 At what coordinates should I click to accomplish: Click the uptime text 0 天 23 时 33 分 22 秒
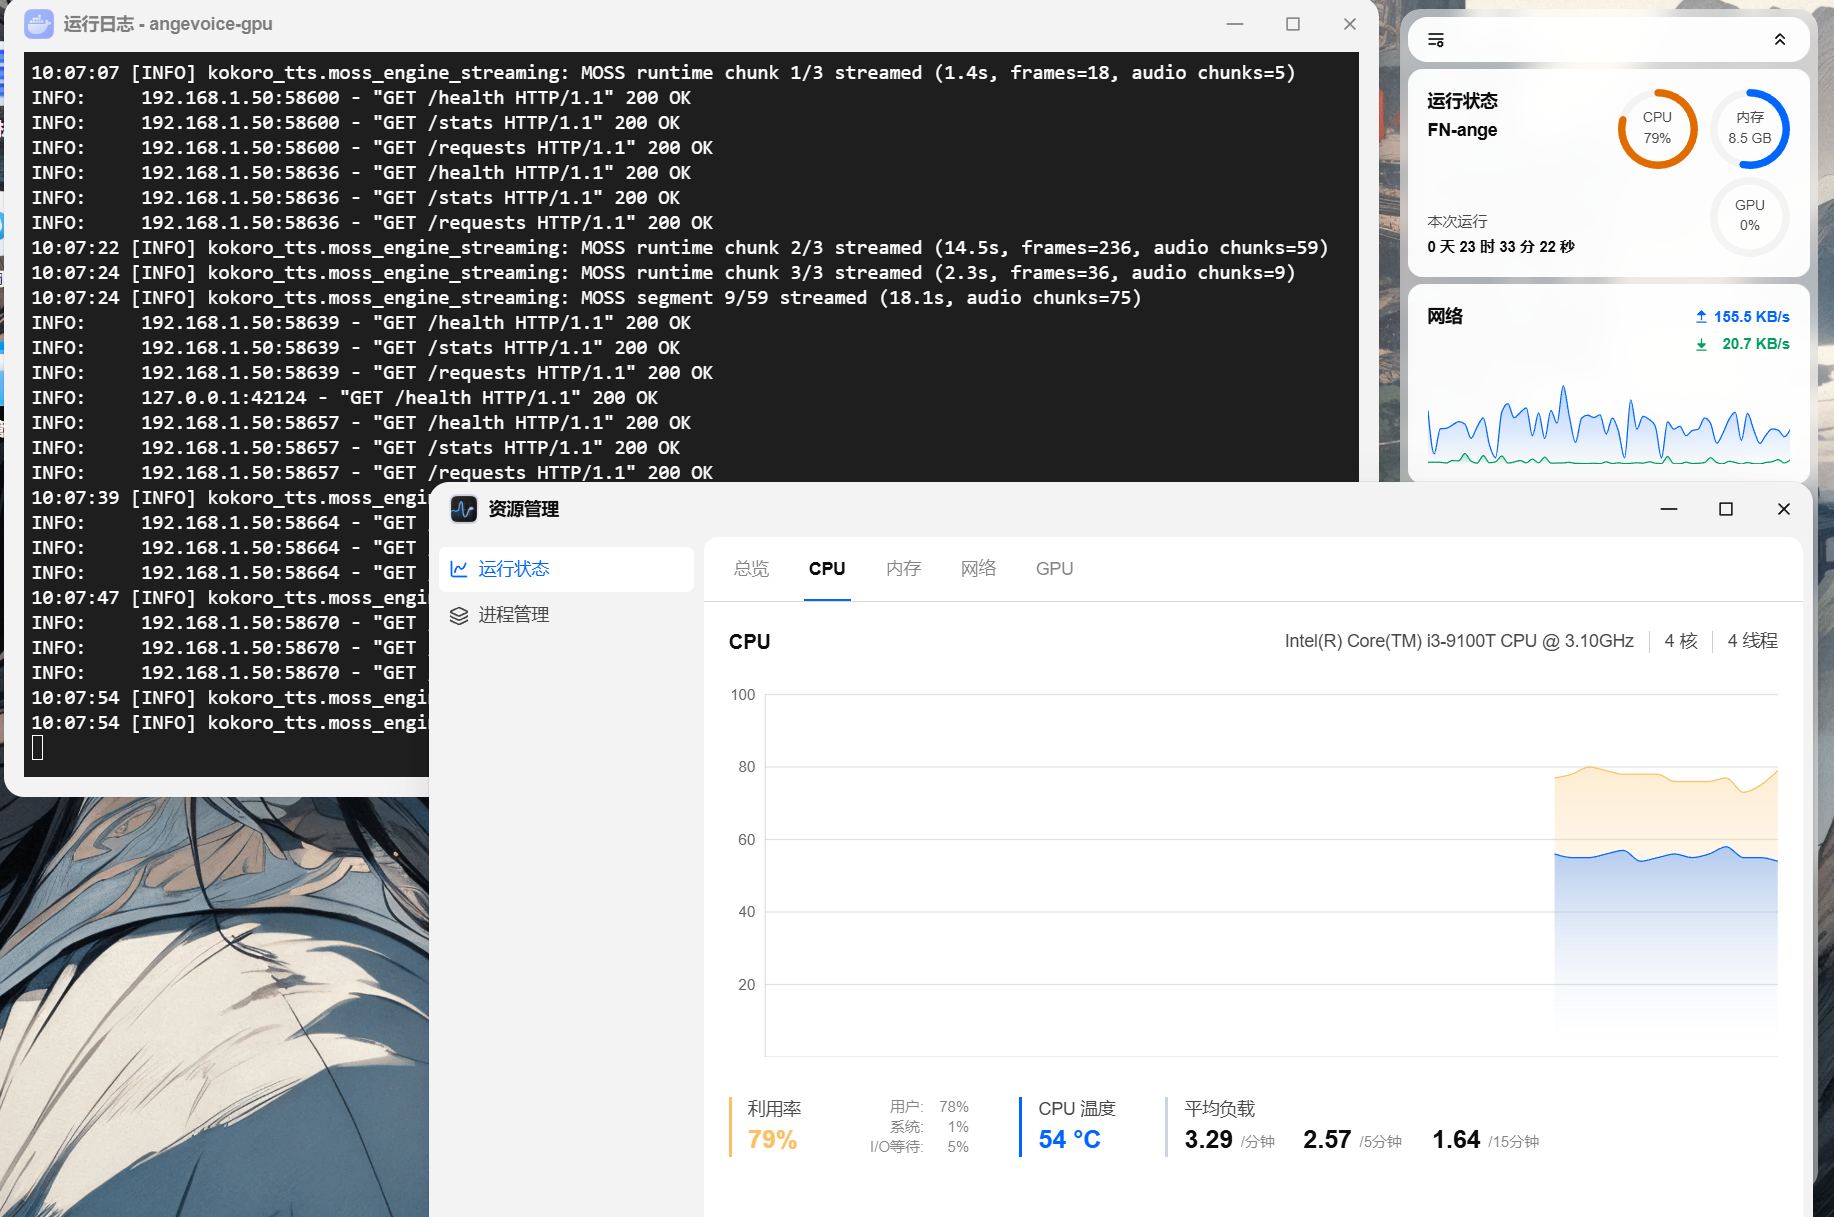click(x=1501, y=247)
